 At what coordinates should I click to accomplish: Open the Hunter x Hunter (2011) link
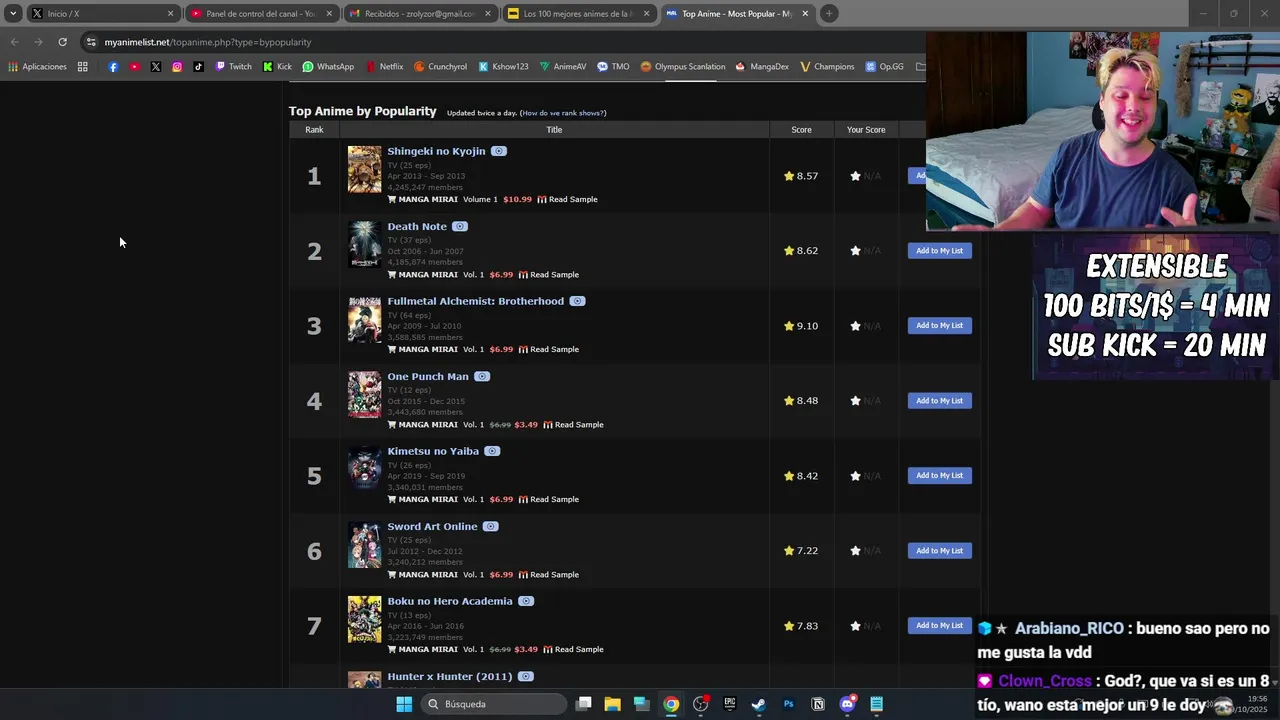tap(450, 676)
